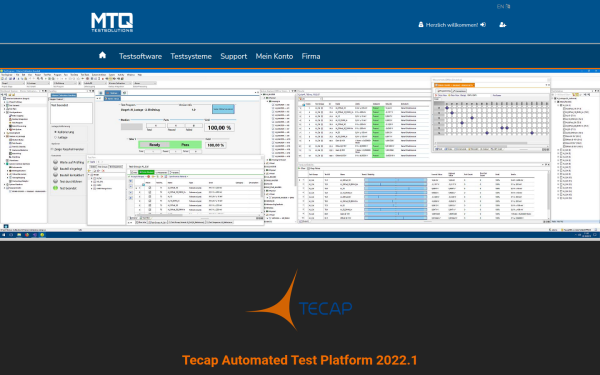Click the MTQ Testsolutions logo
The height and width of the screenshot is (375, 600).
tap(112, 22)
